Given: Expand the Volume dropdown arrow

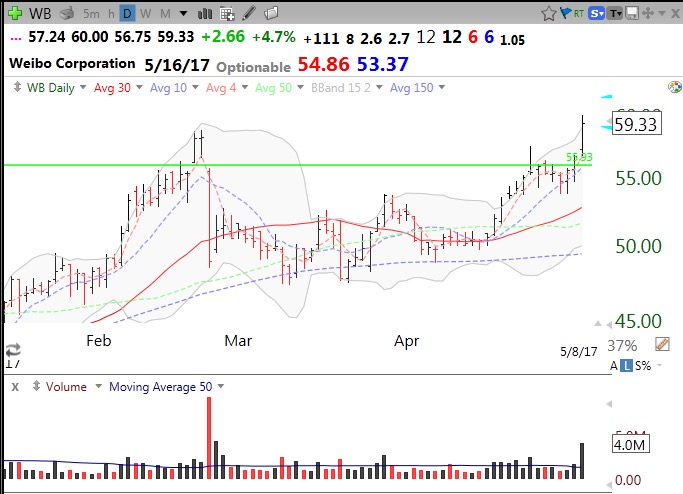Looking at the screenshot, I should 98,386.
